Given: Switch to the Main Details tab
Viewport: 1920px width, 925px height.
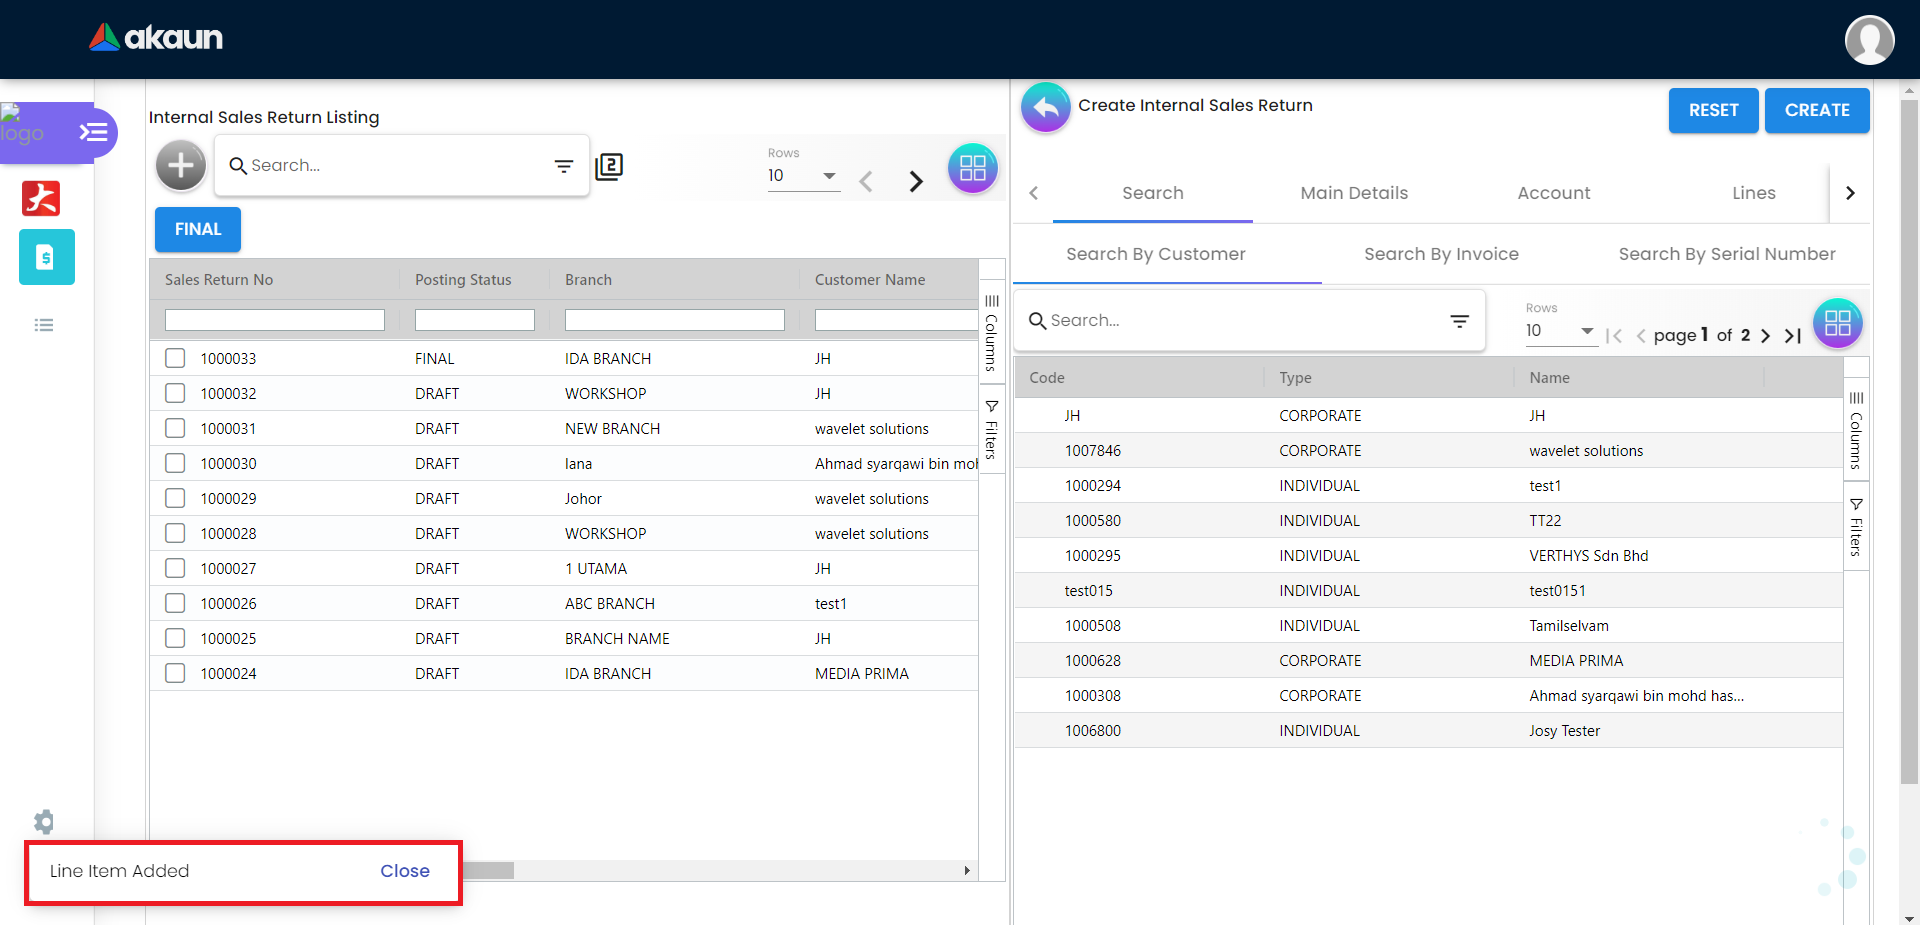Looking at the screenshot, I should tap(1353, 193).
